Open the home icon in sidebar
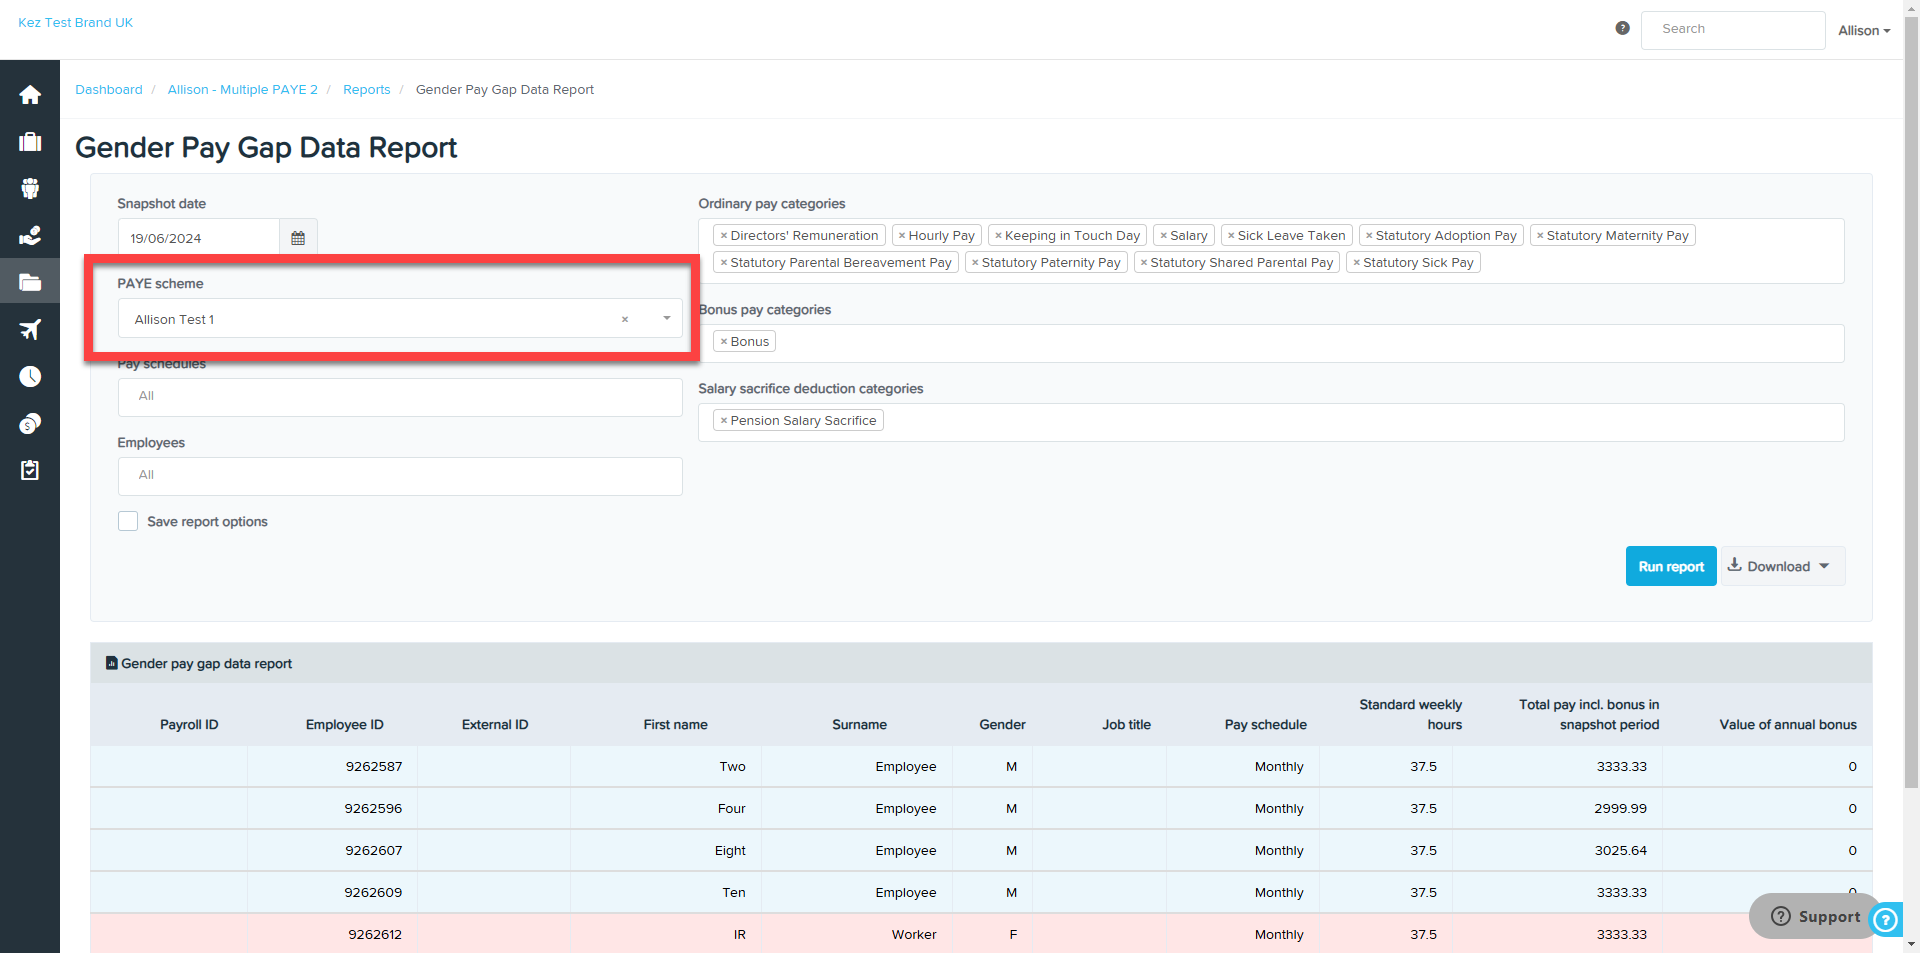The image size is (1920, 953). pos(30,95)
